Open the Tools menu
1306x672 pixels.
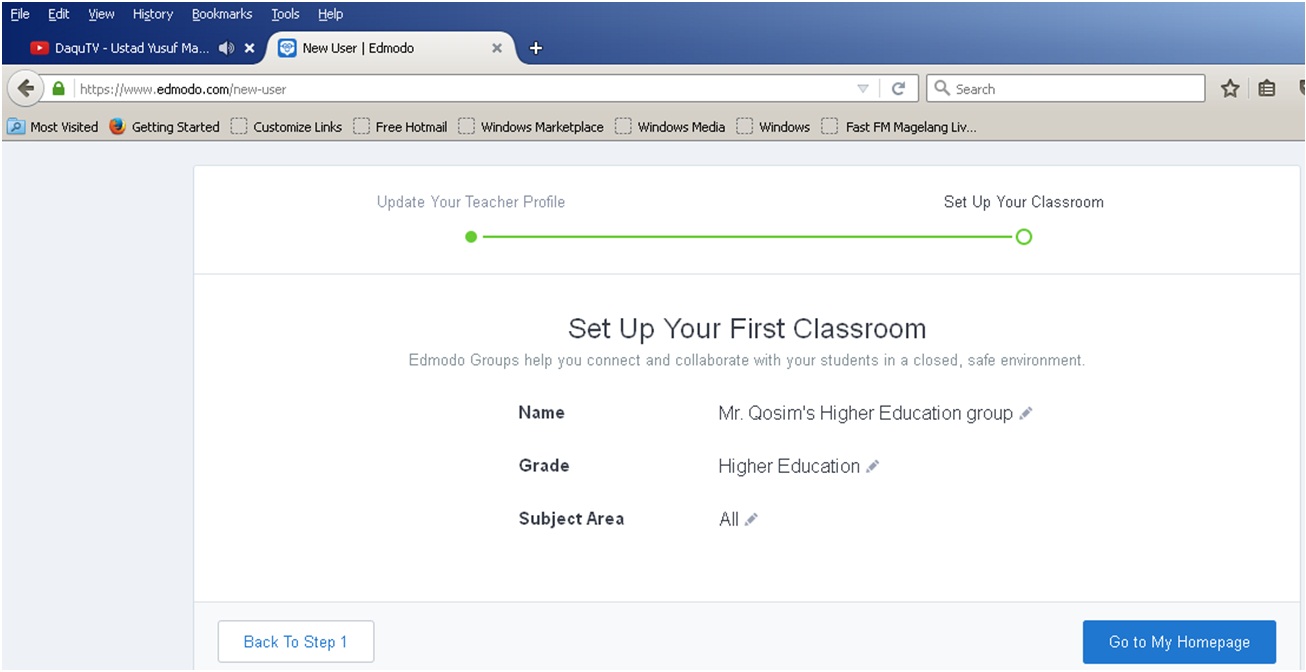(x=285, y=14)
